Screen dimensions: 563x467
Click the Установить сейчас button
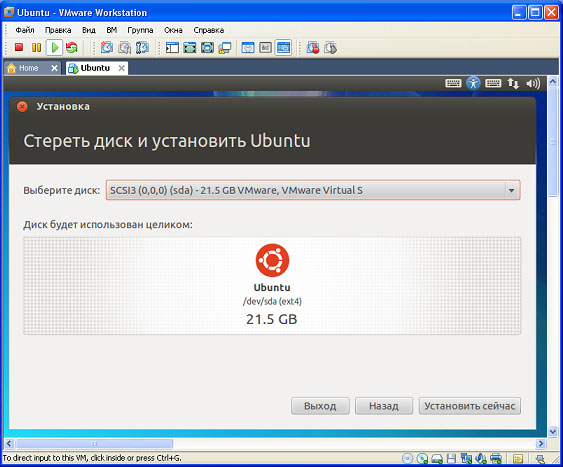pos(470,406)
